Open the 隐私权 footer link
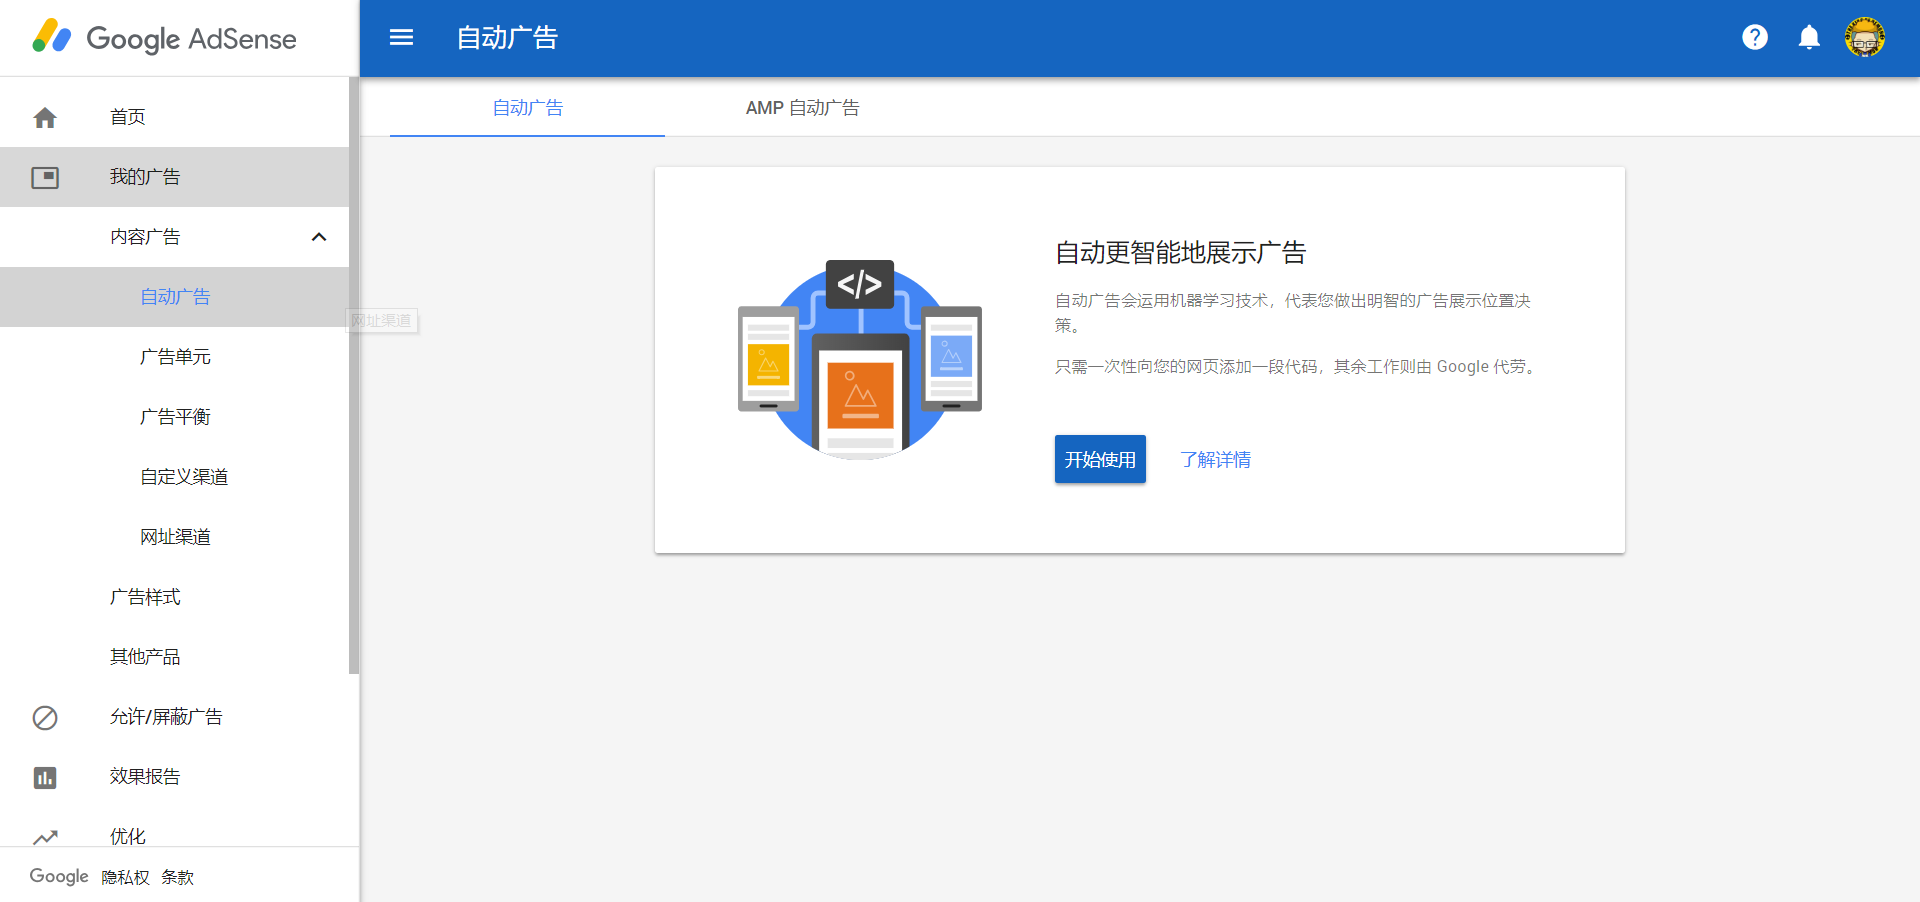 coord(125,877)
